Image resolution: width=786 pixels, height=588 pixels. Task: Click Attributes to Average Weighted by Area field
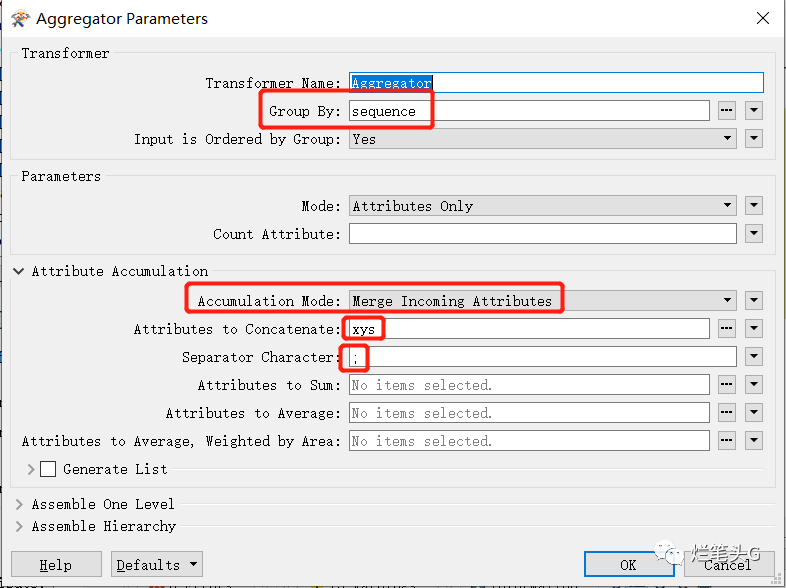[x=529, y=441]
